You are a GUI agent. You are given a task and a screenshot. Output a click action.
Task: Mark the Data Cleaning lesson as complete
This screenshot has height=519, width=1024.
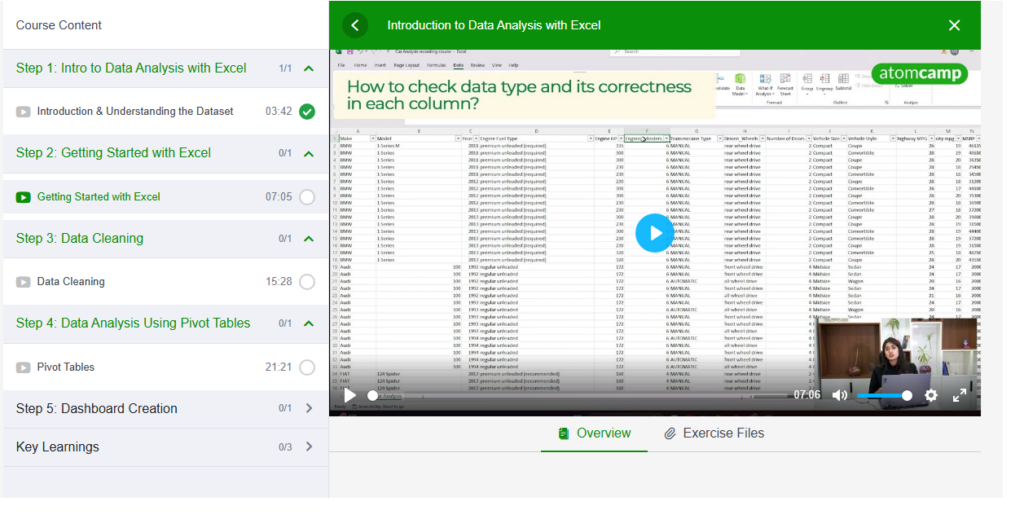pos(307,282)
